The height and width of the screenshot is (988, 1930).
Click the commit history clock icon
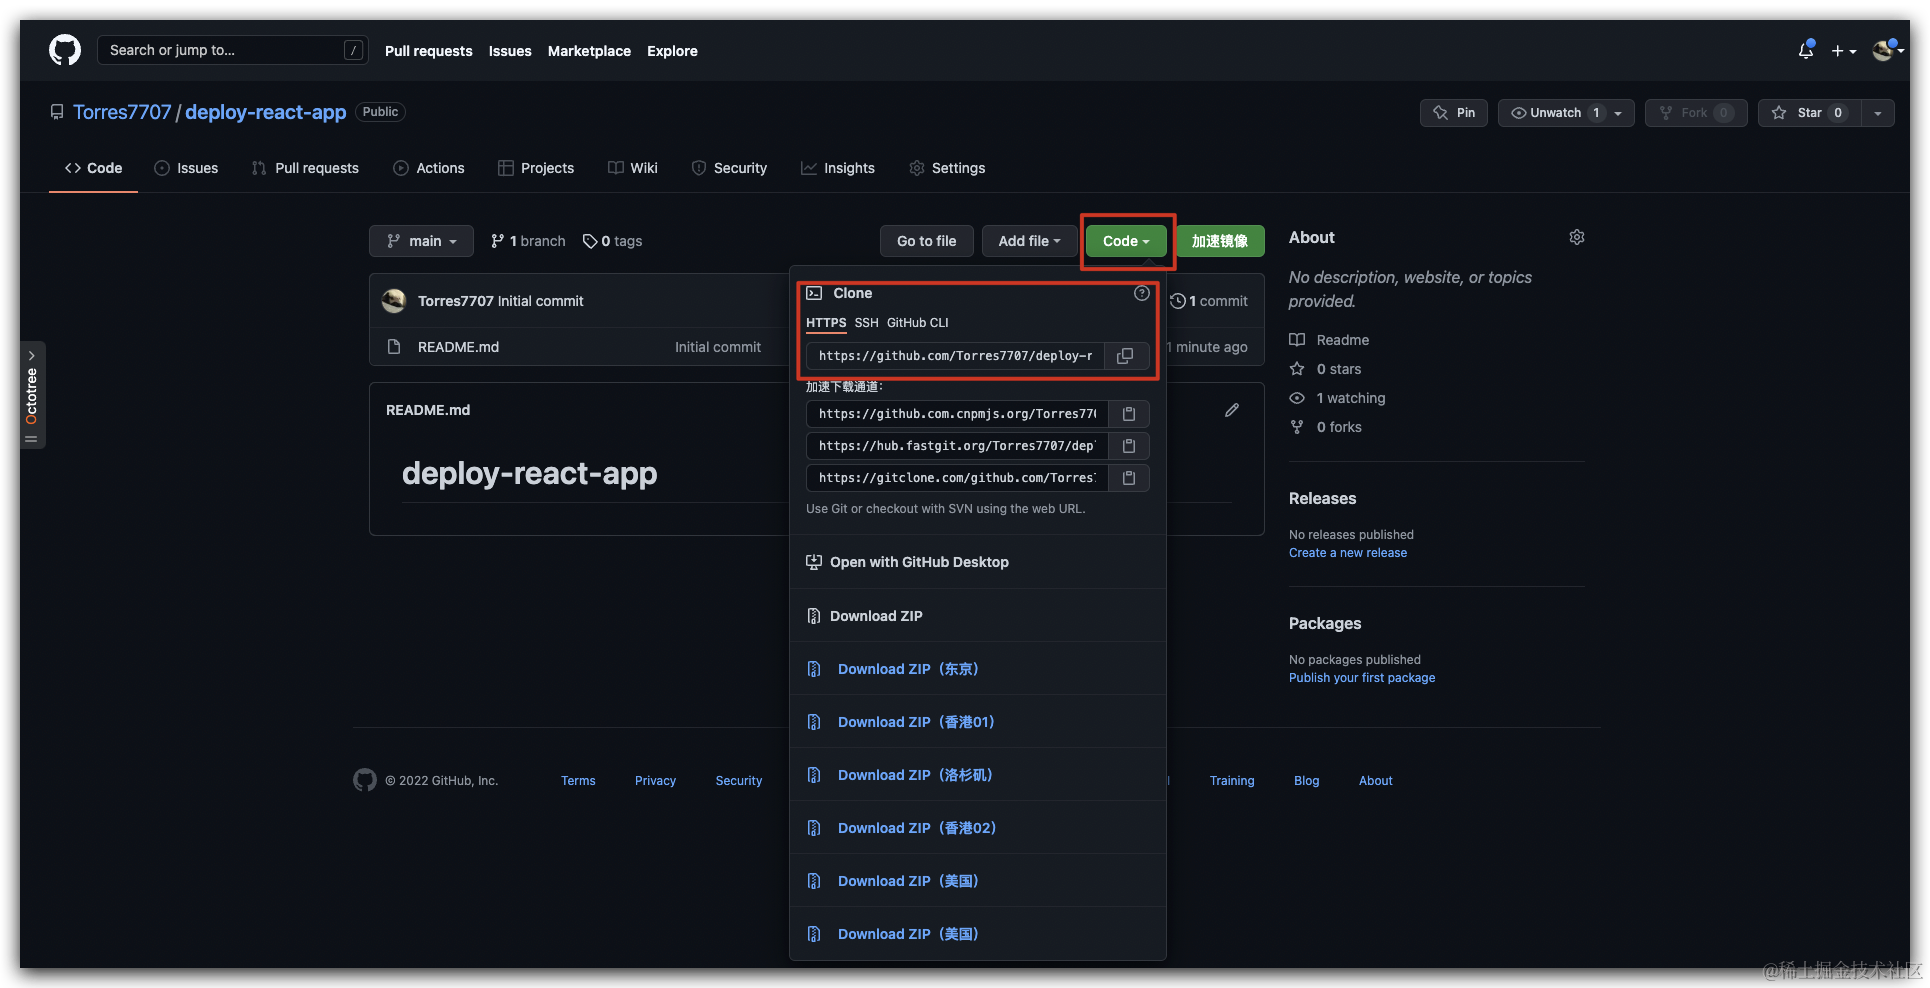point(1178,301)
